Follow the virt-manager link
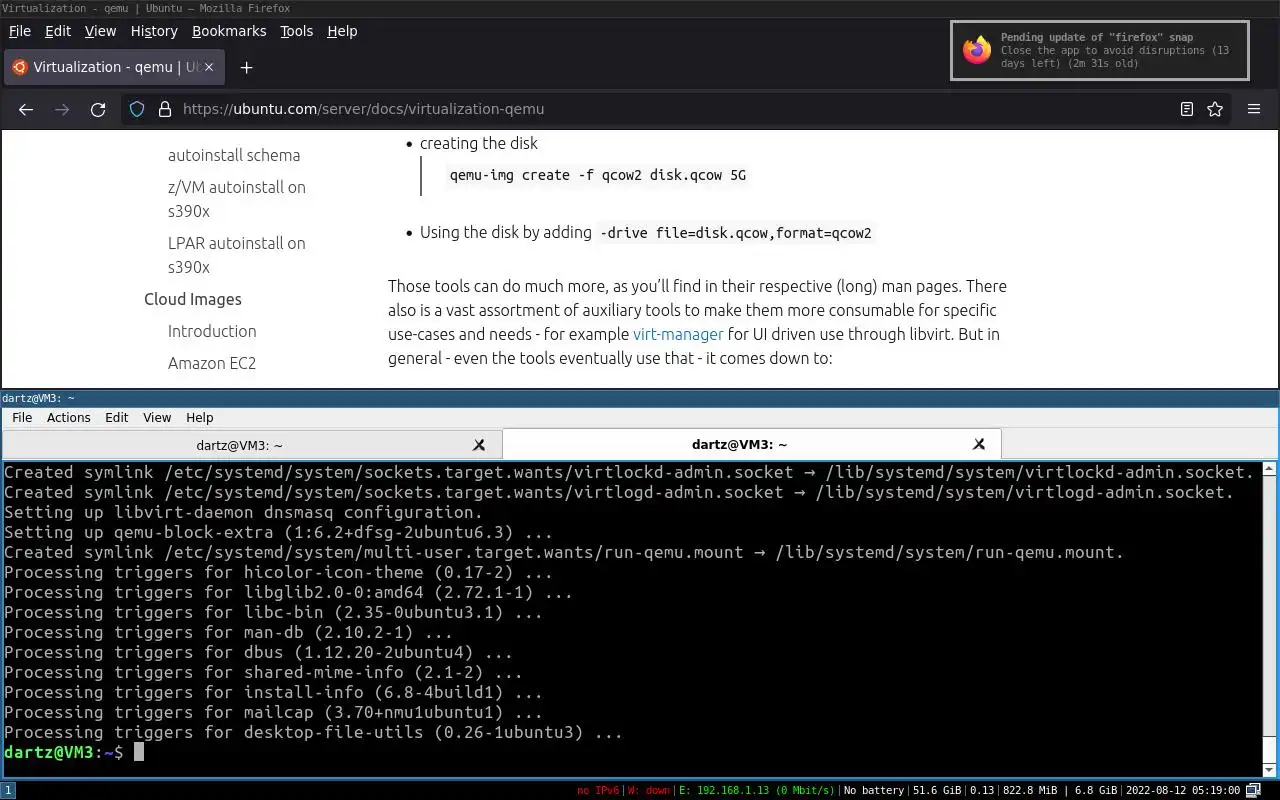Screen dimensions: 1280x800 (x=678, y=334)
